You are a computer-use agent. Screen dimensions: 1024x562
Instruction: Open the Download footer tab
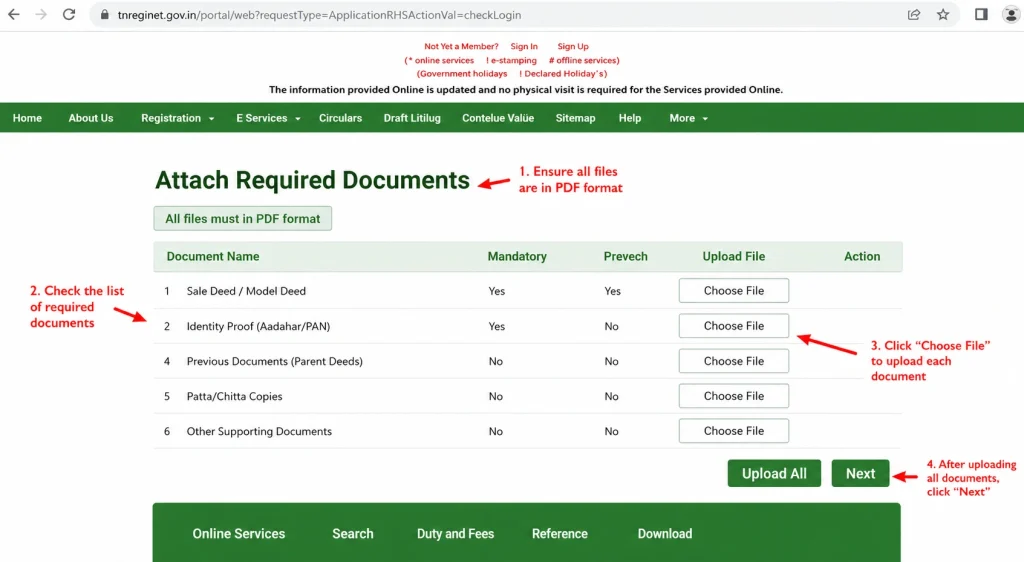coord(665,533)
